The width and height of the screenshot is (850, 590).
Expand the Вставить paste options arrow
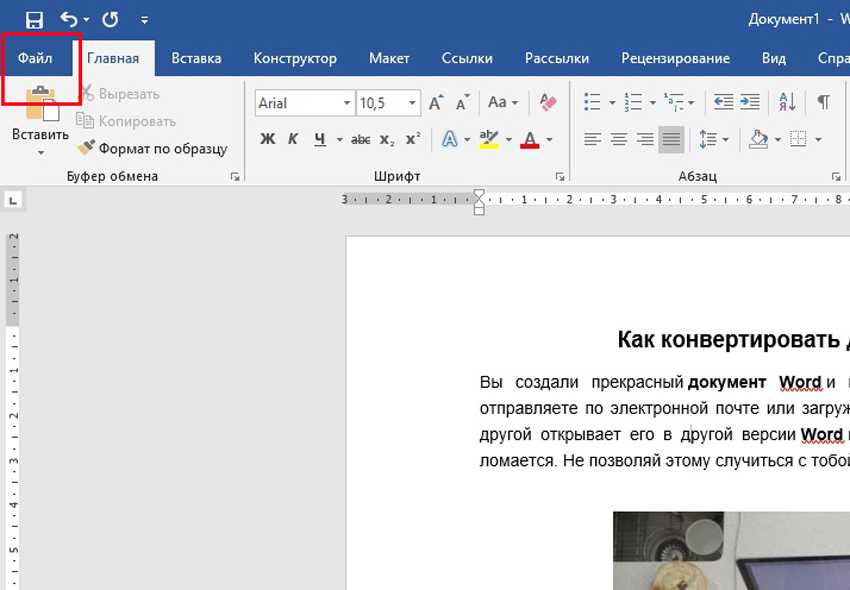click(x=41, y=153)
